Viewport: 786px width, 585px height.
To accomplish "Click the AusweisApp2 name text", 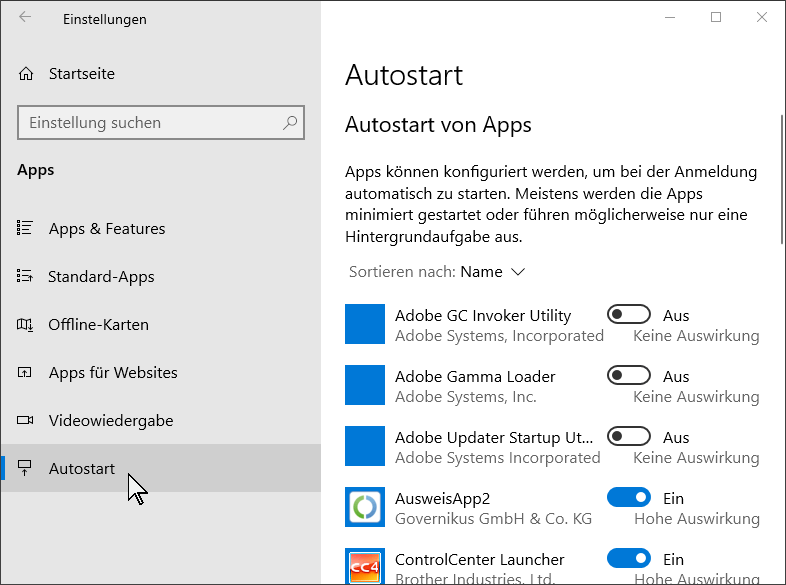I will point(442,499).
